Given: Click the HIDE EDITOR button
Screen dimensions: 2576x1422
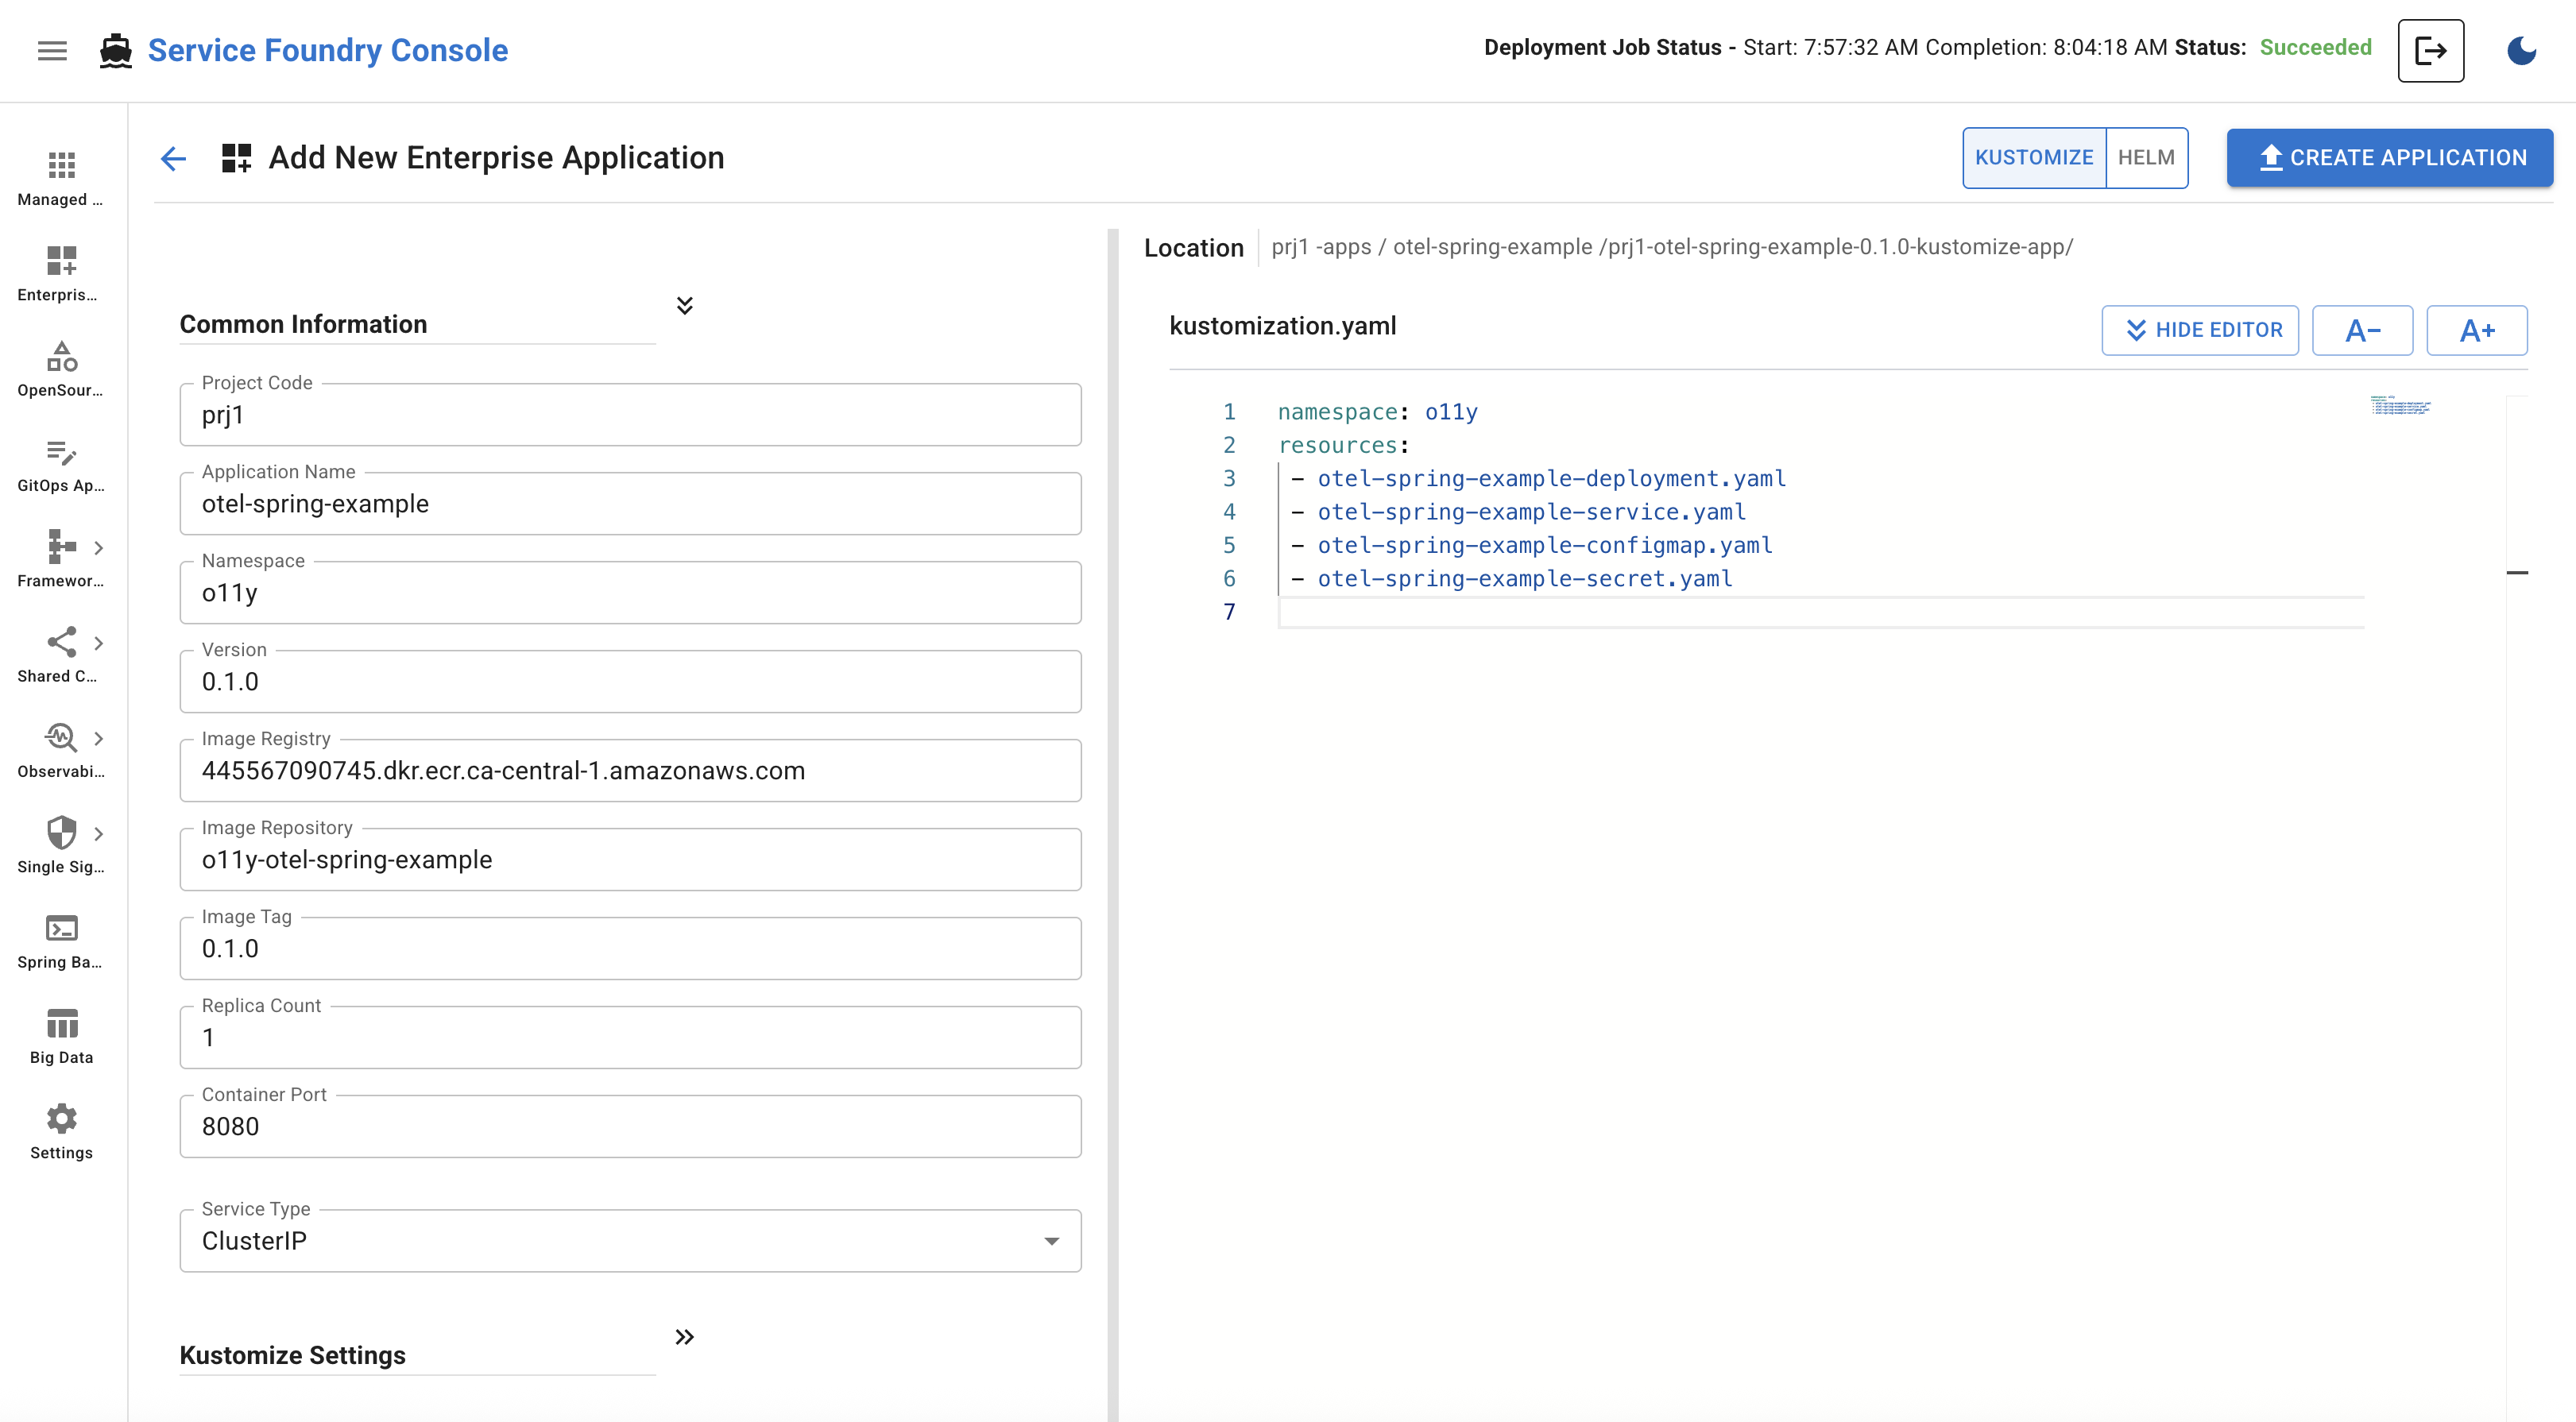Looking at the screenshot, I should [x=2199, y=330].
